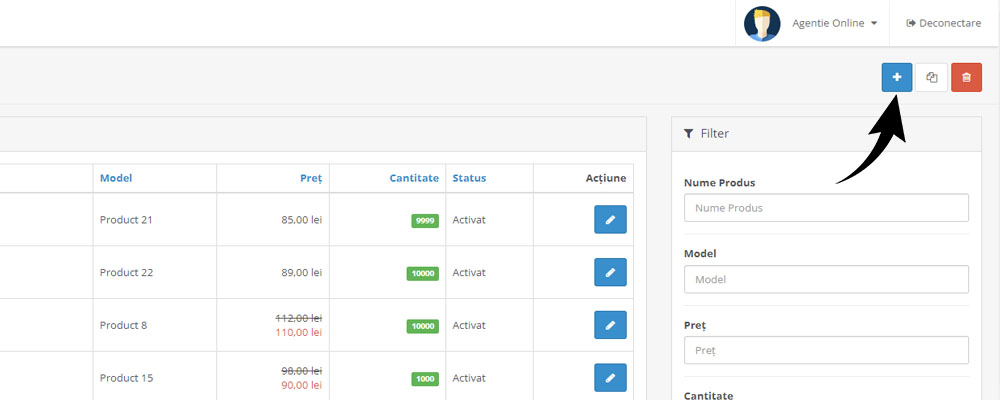Screen dimensions: 1000x400
Task: Click the struck-through 98,00 lei price
Action: click(x=302, y=371)
